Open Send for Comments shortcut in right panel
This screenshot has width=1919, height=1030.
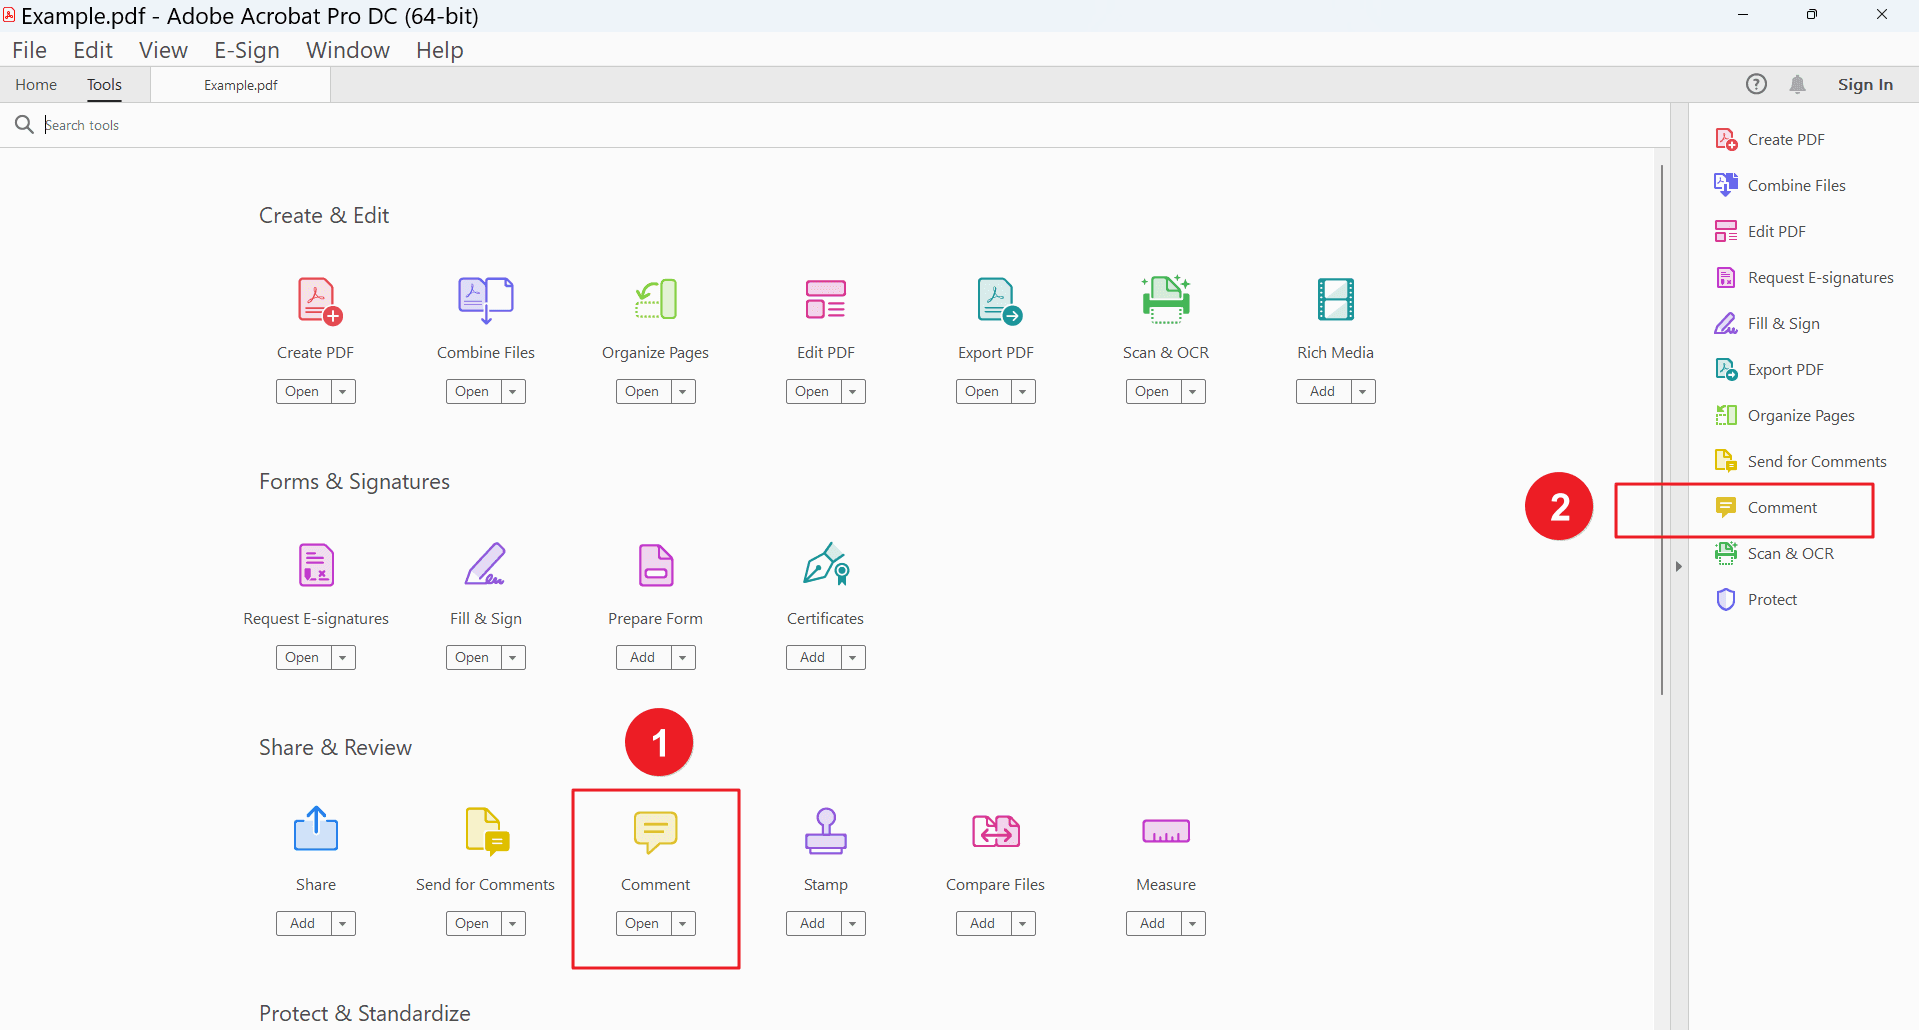(1803, 461)
